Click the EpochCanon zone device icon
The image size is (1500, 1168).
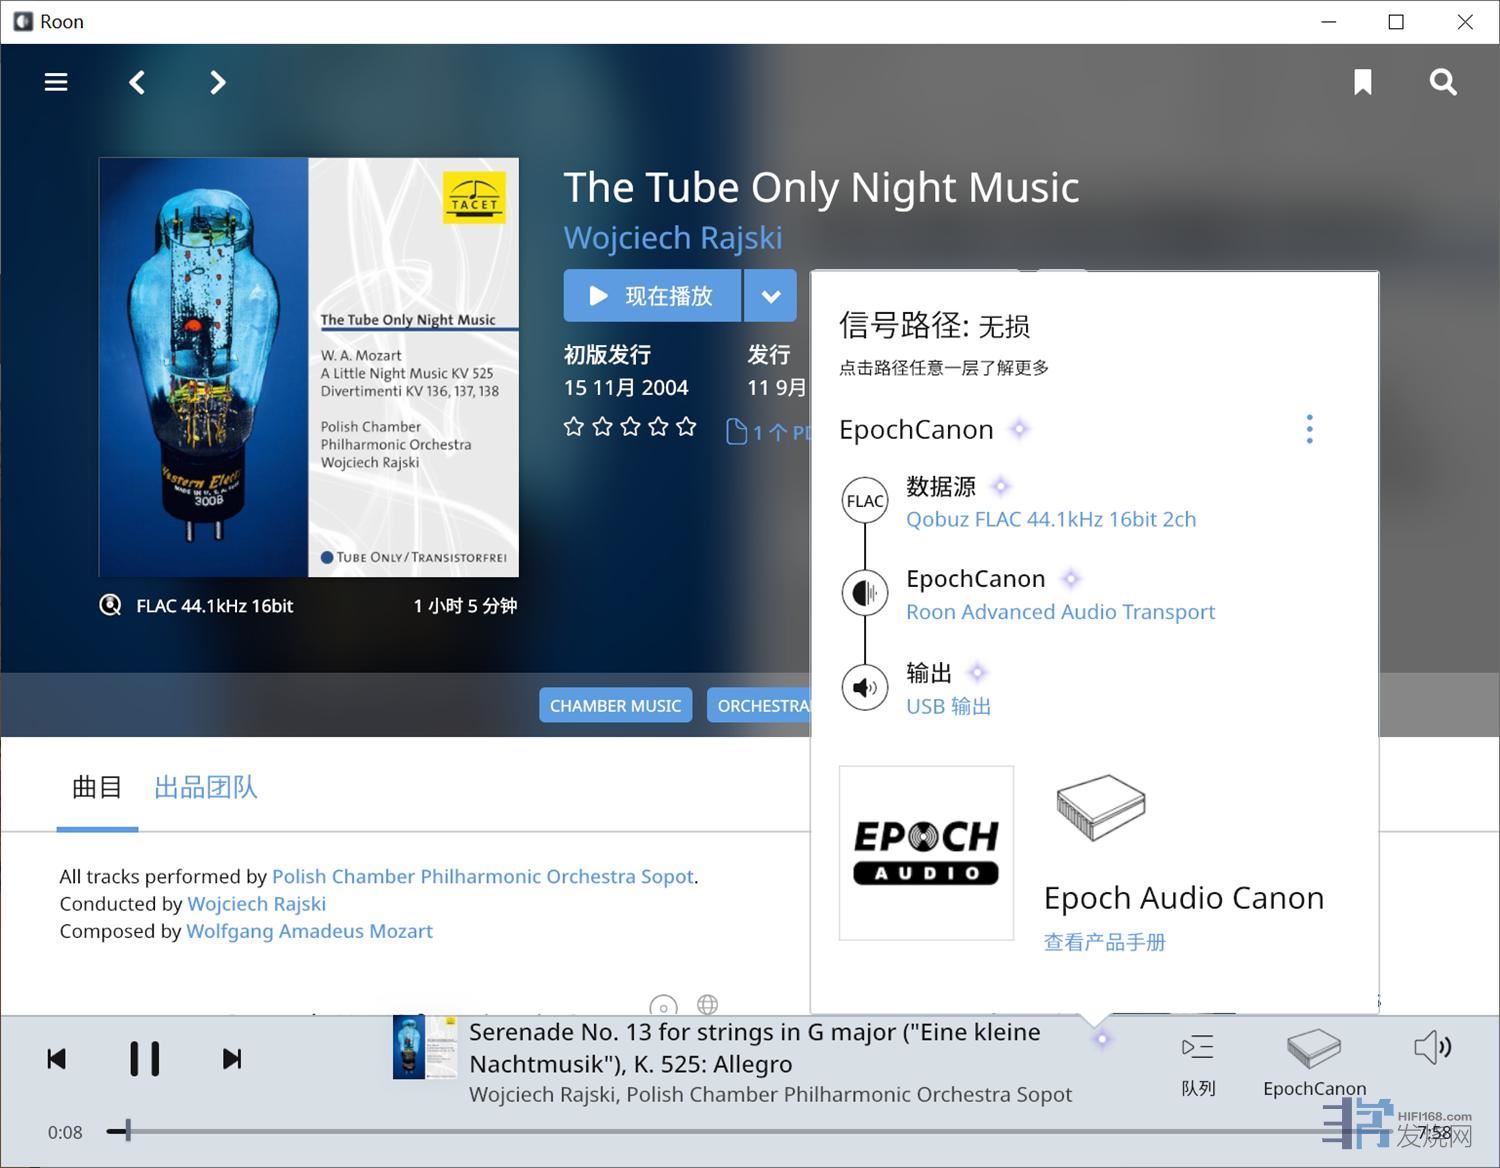click(1313, 1049)
